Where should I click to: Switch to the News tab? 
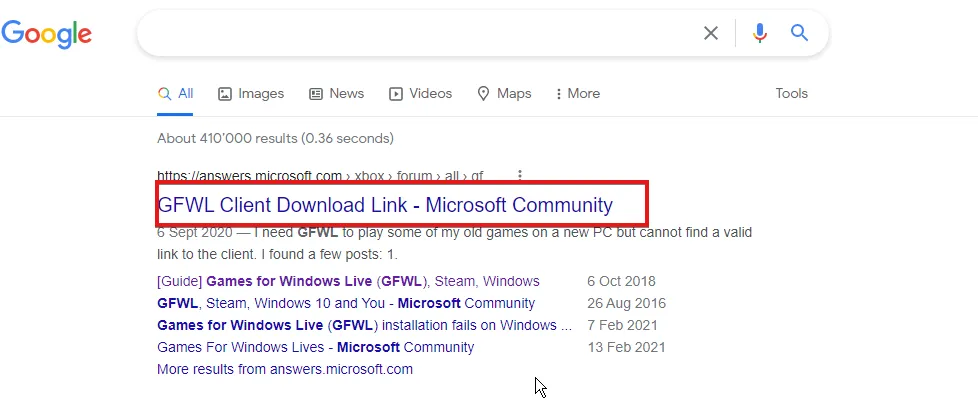coord(336,93)
